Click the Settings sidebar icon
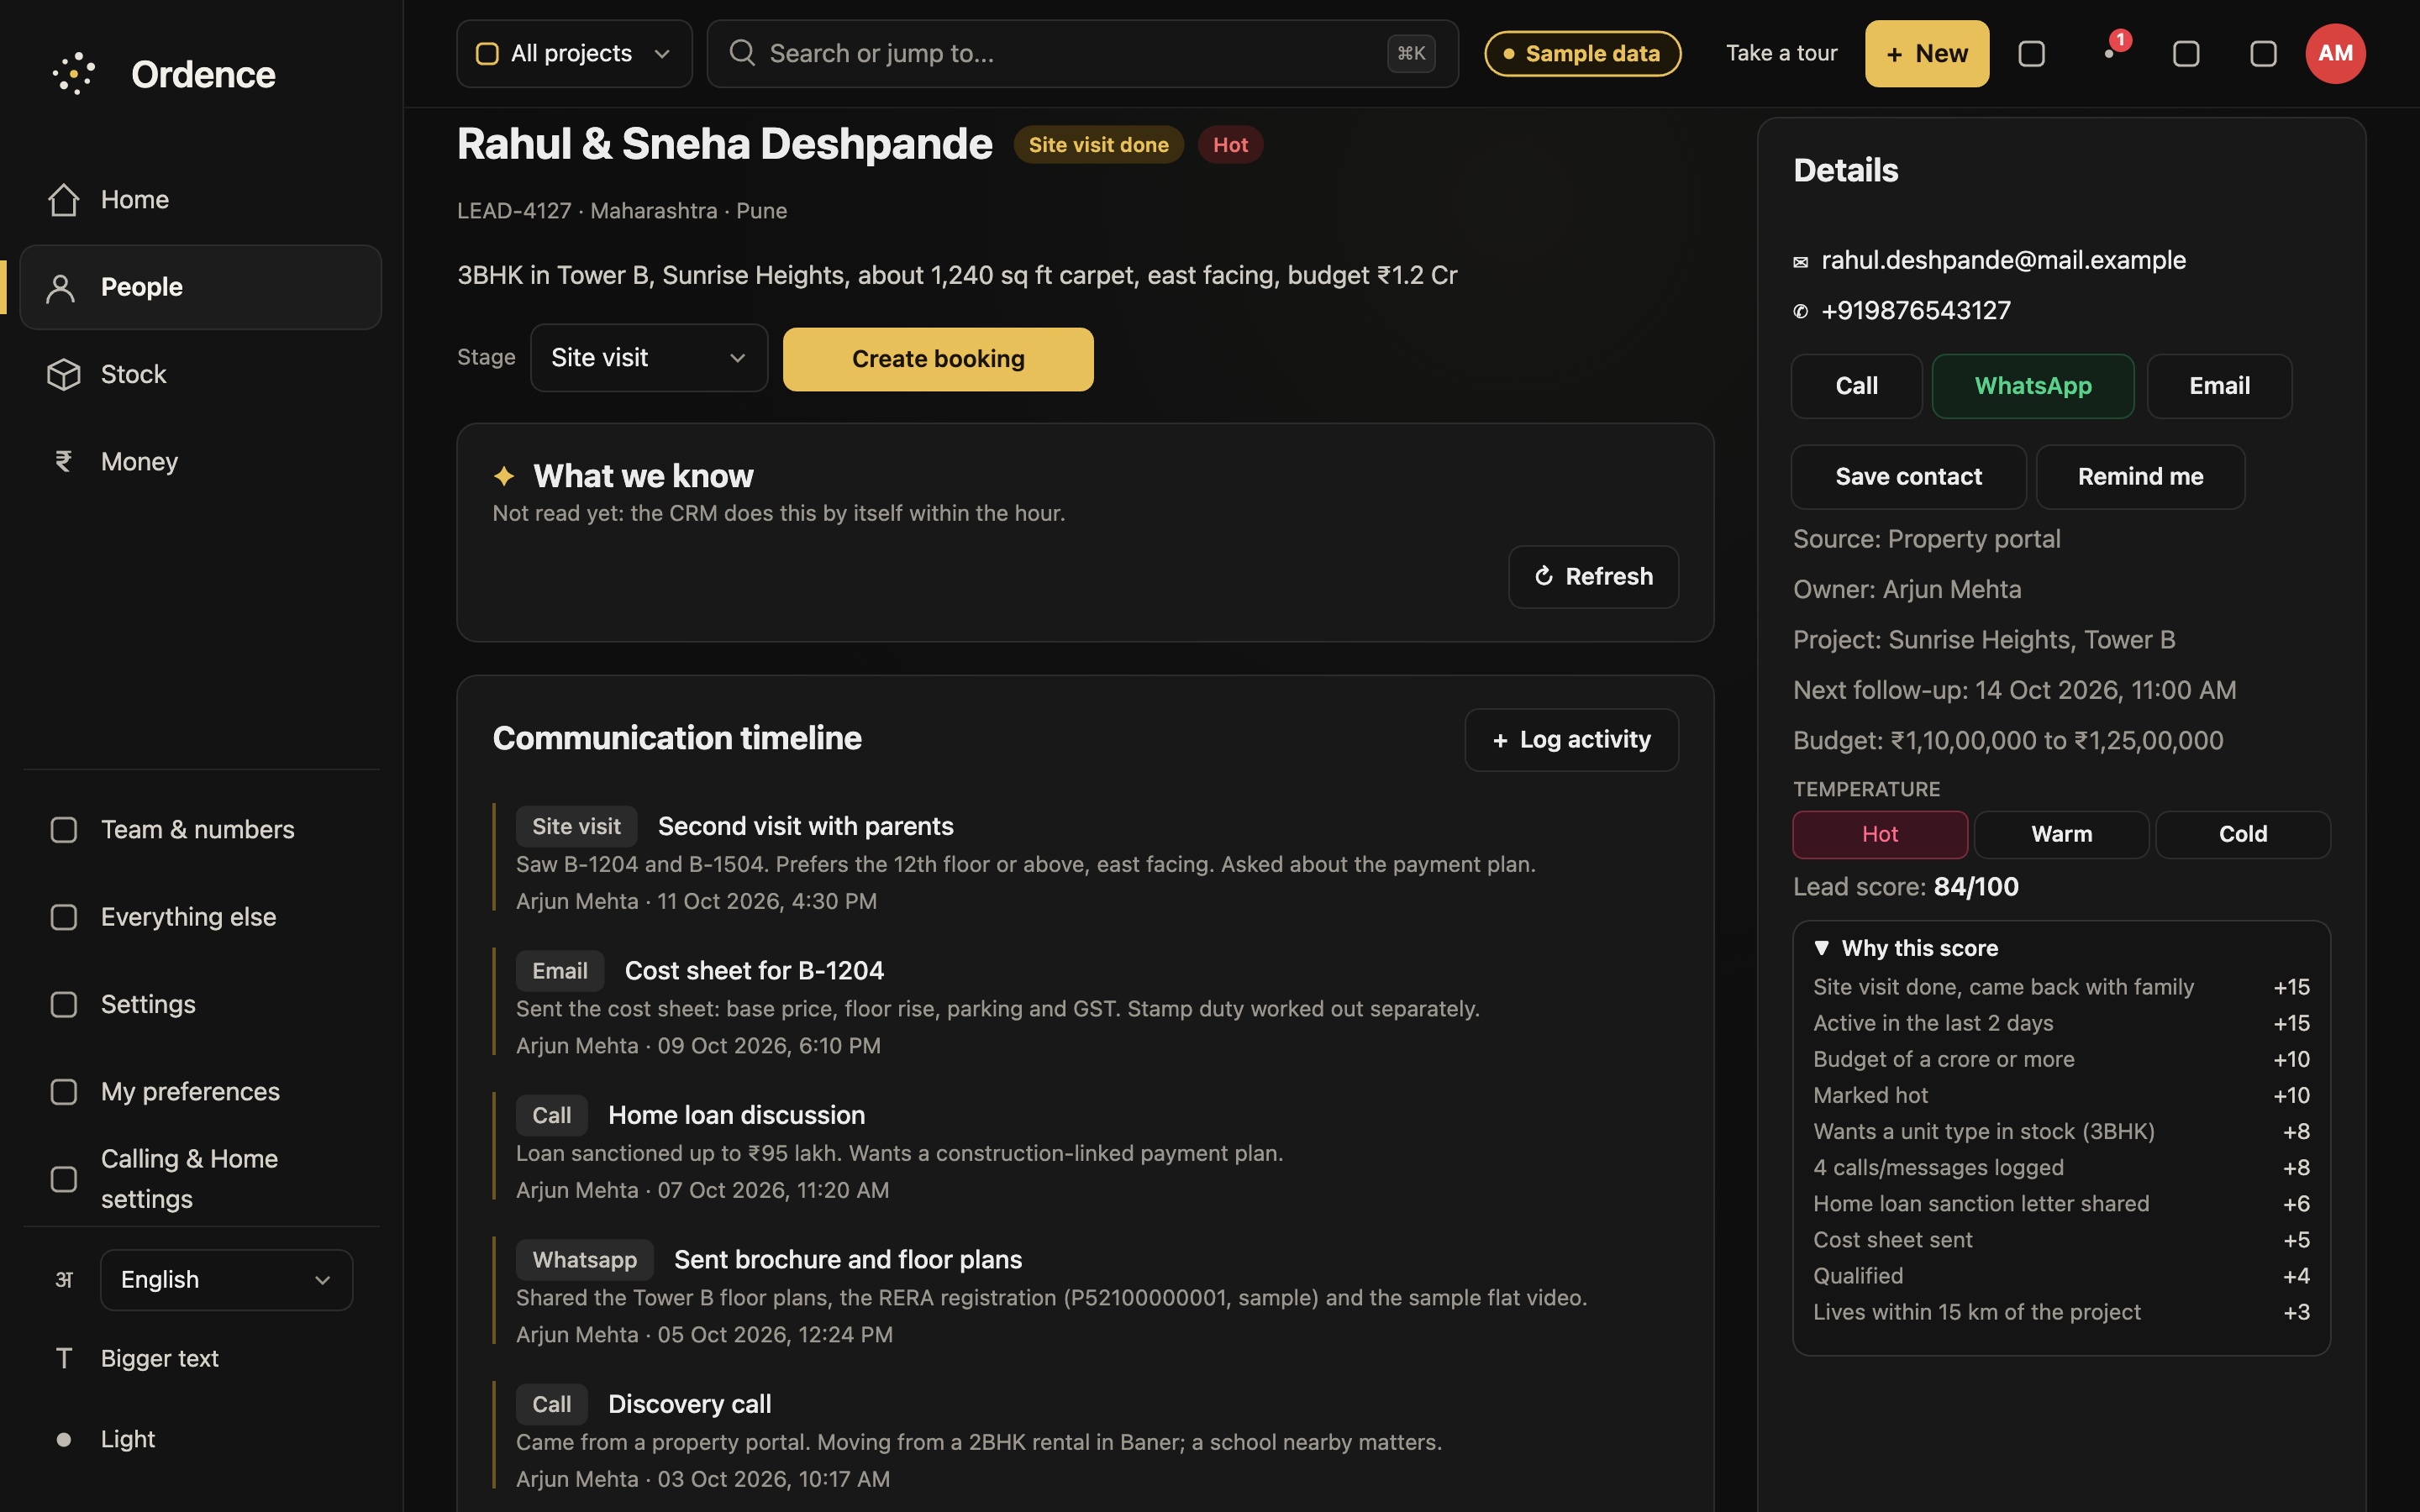The width and height of the screenshot is (2420, 1512). 64,1004
